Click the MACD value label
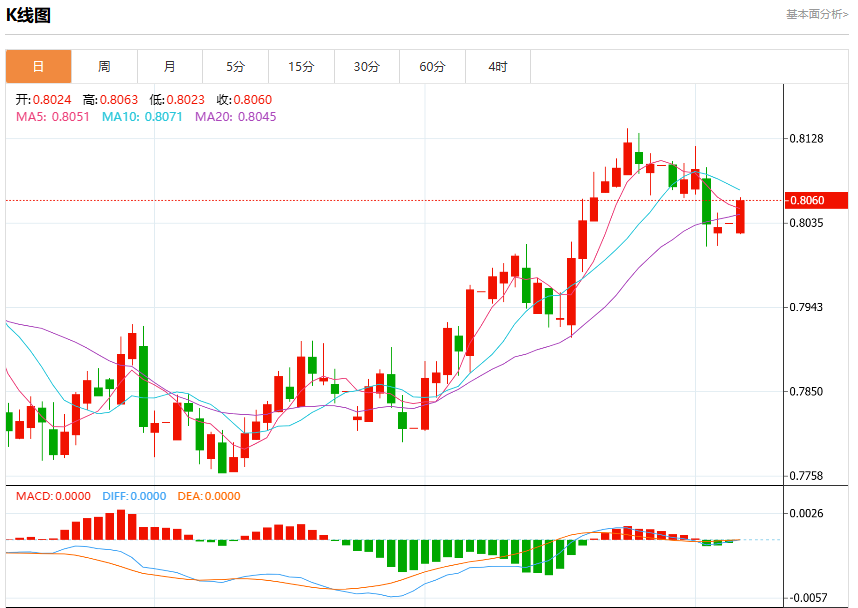This screenshot has width=858, height=608. pyautogui.click(x=53, y=496)
